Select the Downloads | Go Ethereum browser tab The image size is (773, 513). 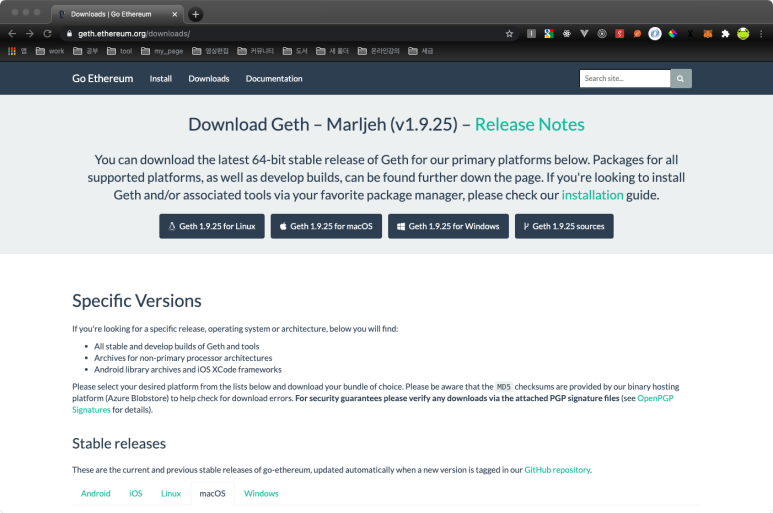click(117, 14)
